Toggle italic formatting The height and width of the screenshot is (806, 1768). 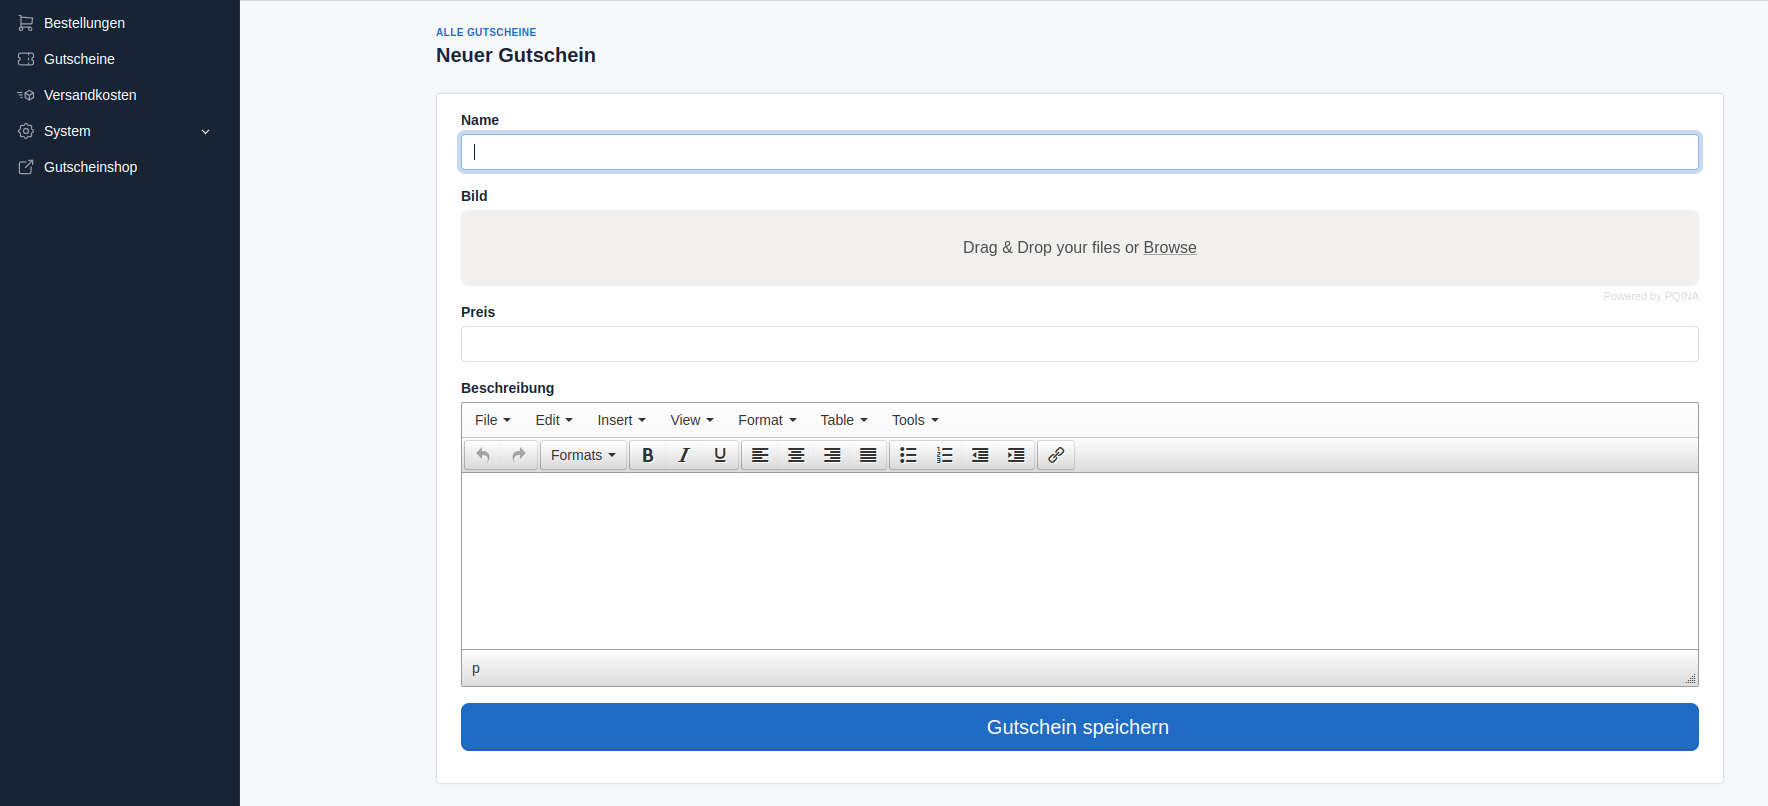684,455
